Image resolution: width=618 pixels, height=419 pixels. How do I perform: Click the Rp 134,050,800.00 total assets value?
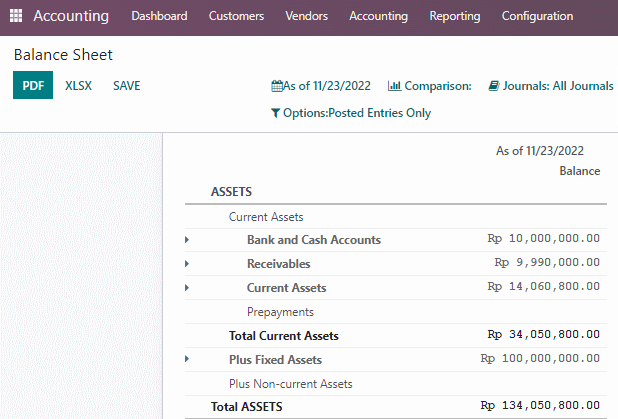[x=540, y=405]
